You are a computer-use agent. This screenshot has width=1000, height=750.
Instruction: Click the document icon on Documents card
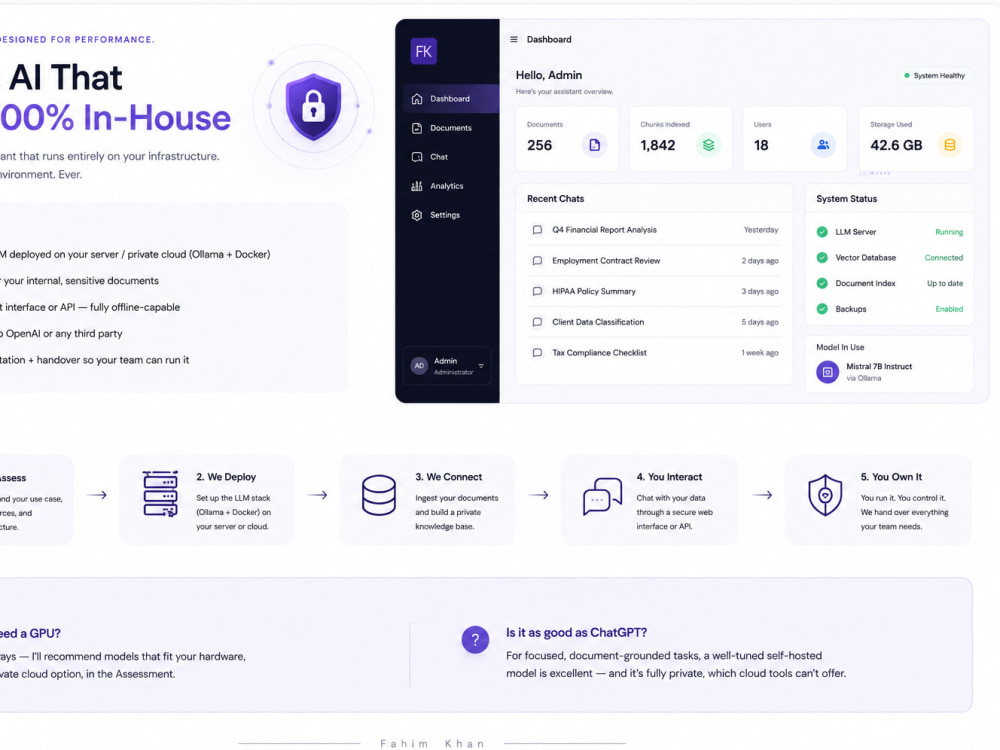click(x=594, y=145)
